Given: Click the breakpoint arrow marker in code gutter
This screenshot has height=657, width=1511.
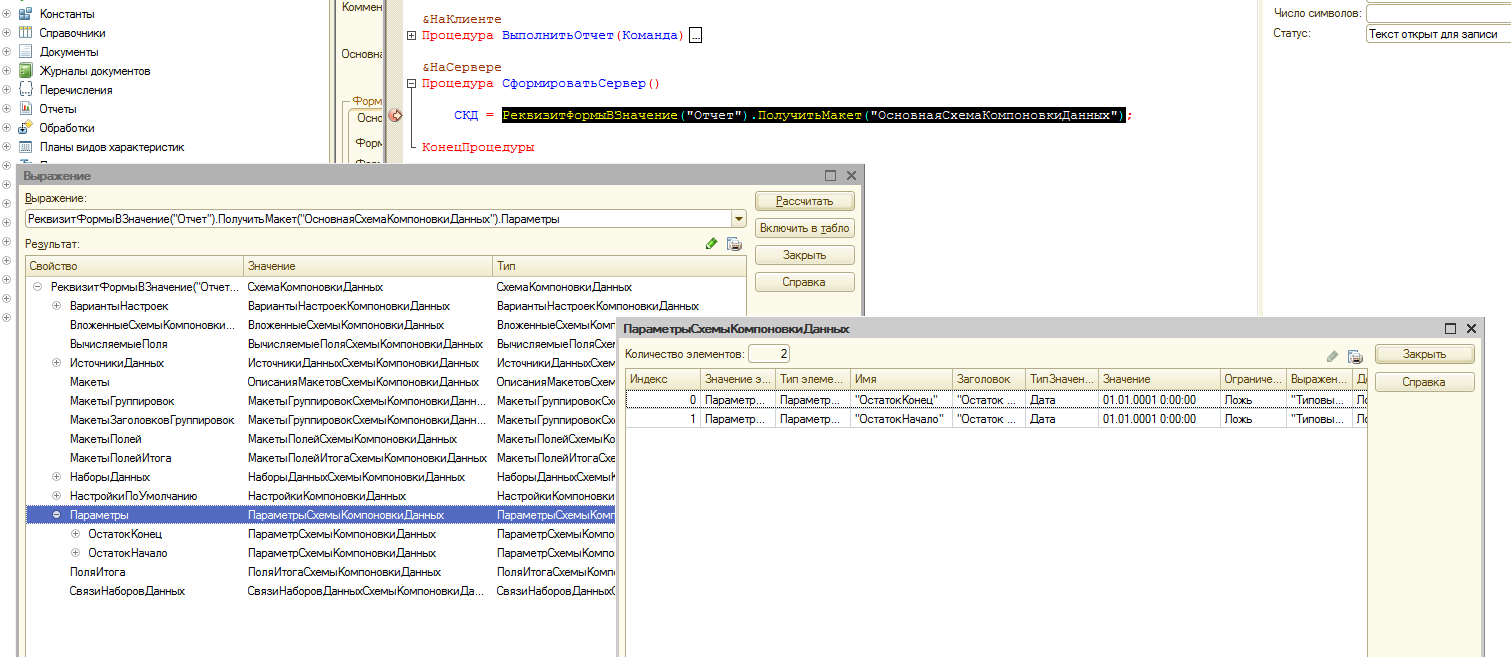Looking at the screenshot, I should pyautogui.click(x=395, y=116).
